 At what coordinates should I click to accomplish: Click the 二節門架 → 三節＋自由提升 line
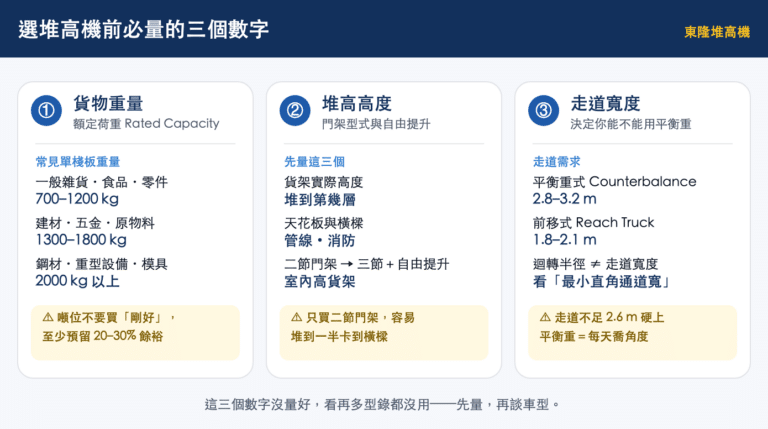[x=366, y=264]
